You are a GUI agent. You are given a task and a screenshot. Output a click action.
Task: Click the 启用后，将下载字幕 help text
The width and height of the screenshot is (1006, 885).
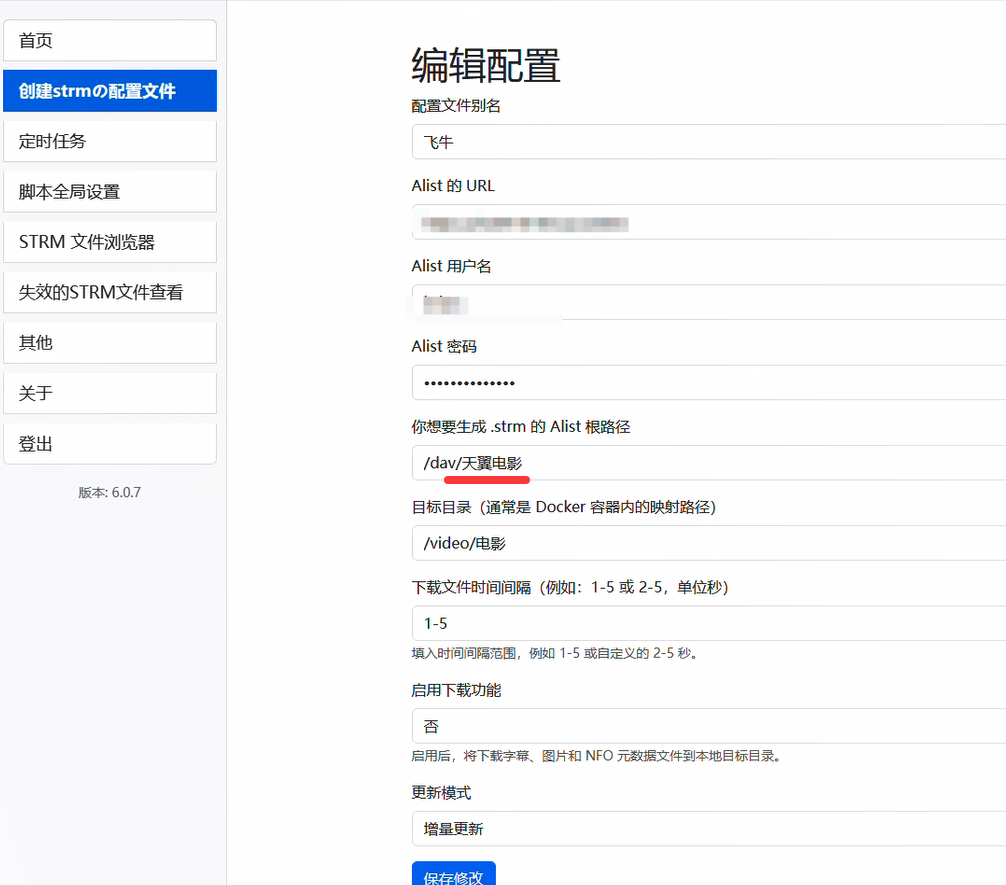coord(596,756)
